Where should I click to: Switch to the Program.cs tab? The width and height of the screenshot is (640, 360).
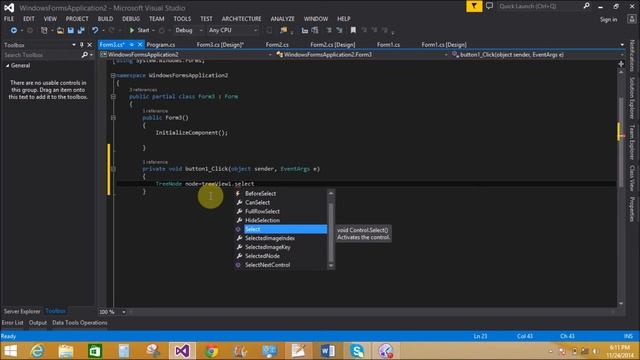coord(161,44)
